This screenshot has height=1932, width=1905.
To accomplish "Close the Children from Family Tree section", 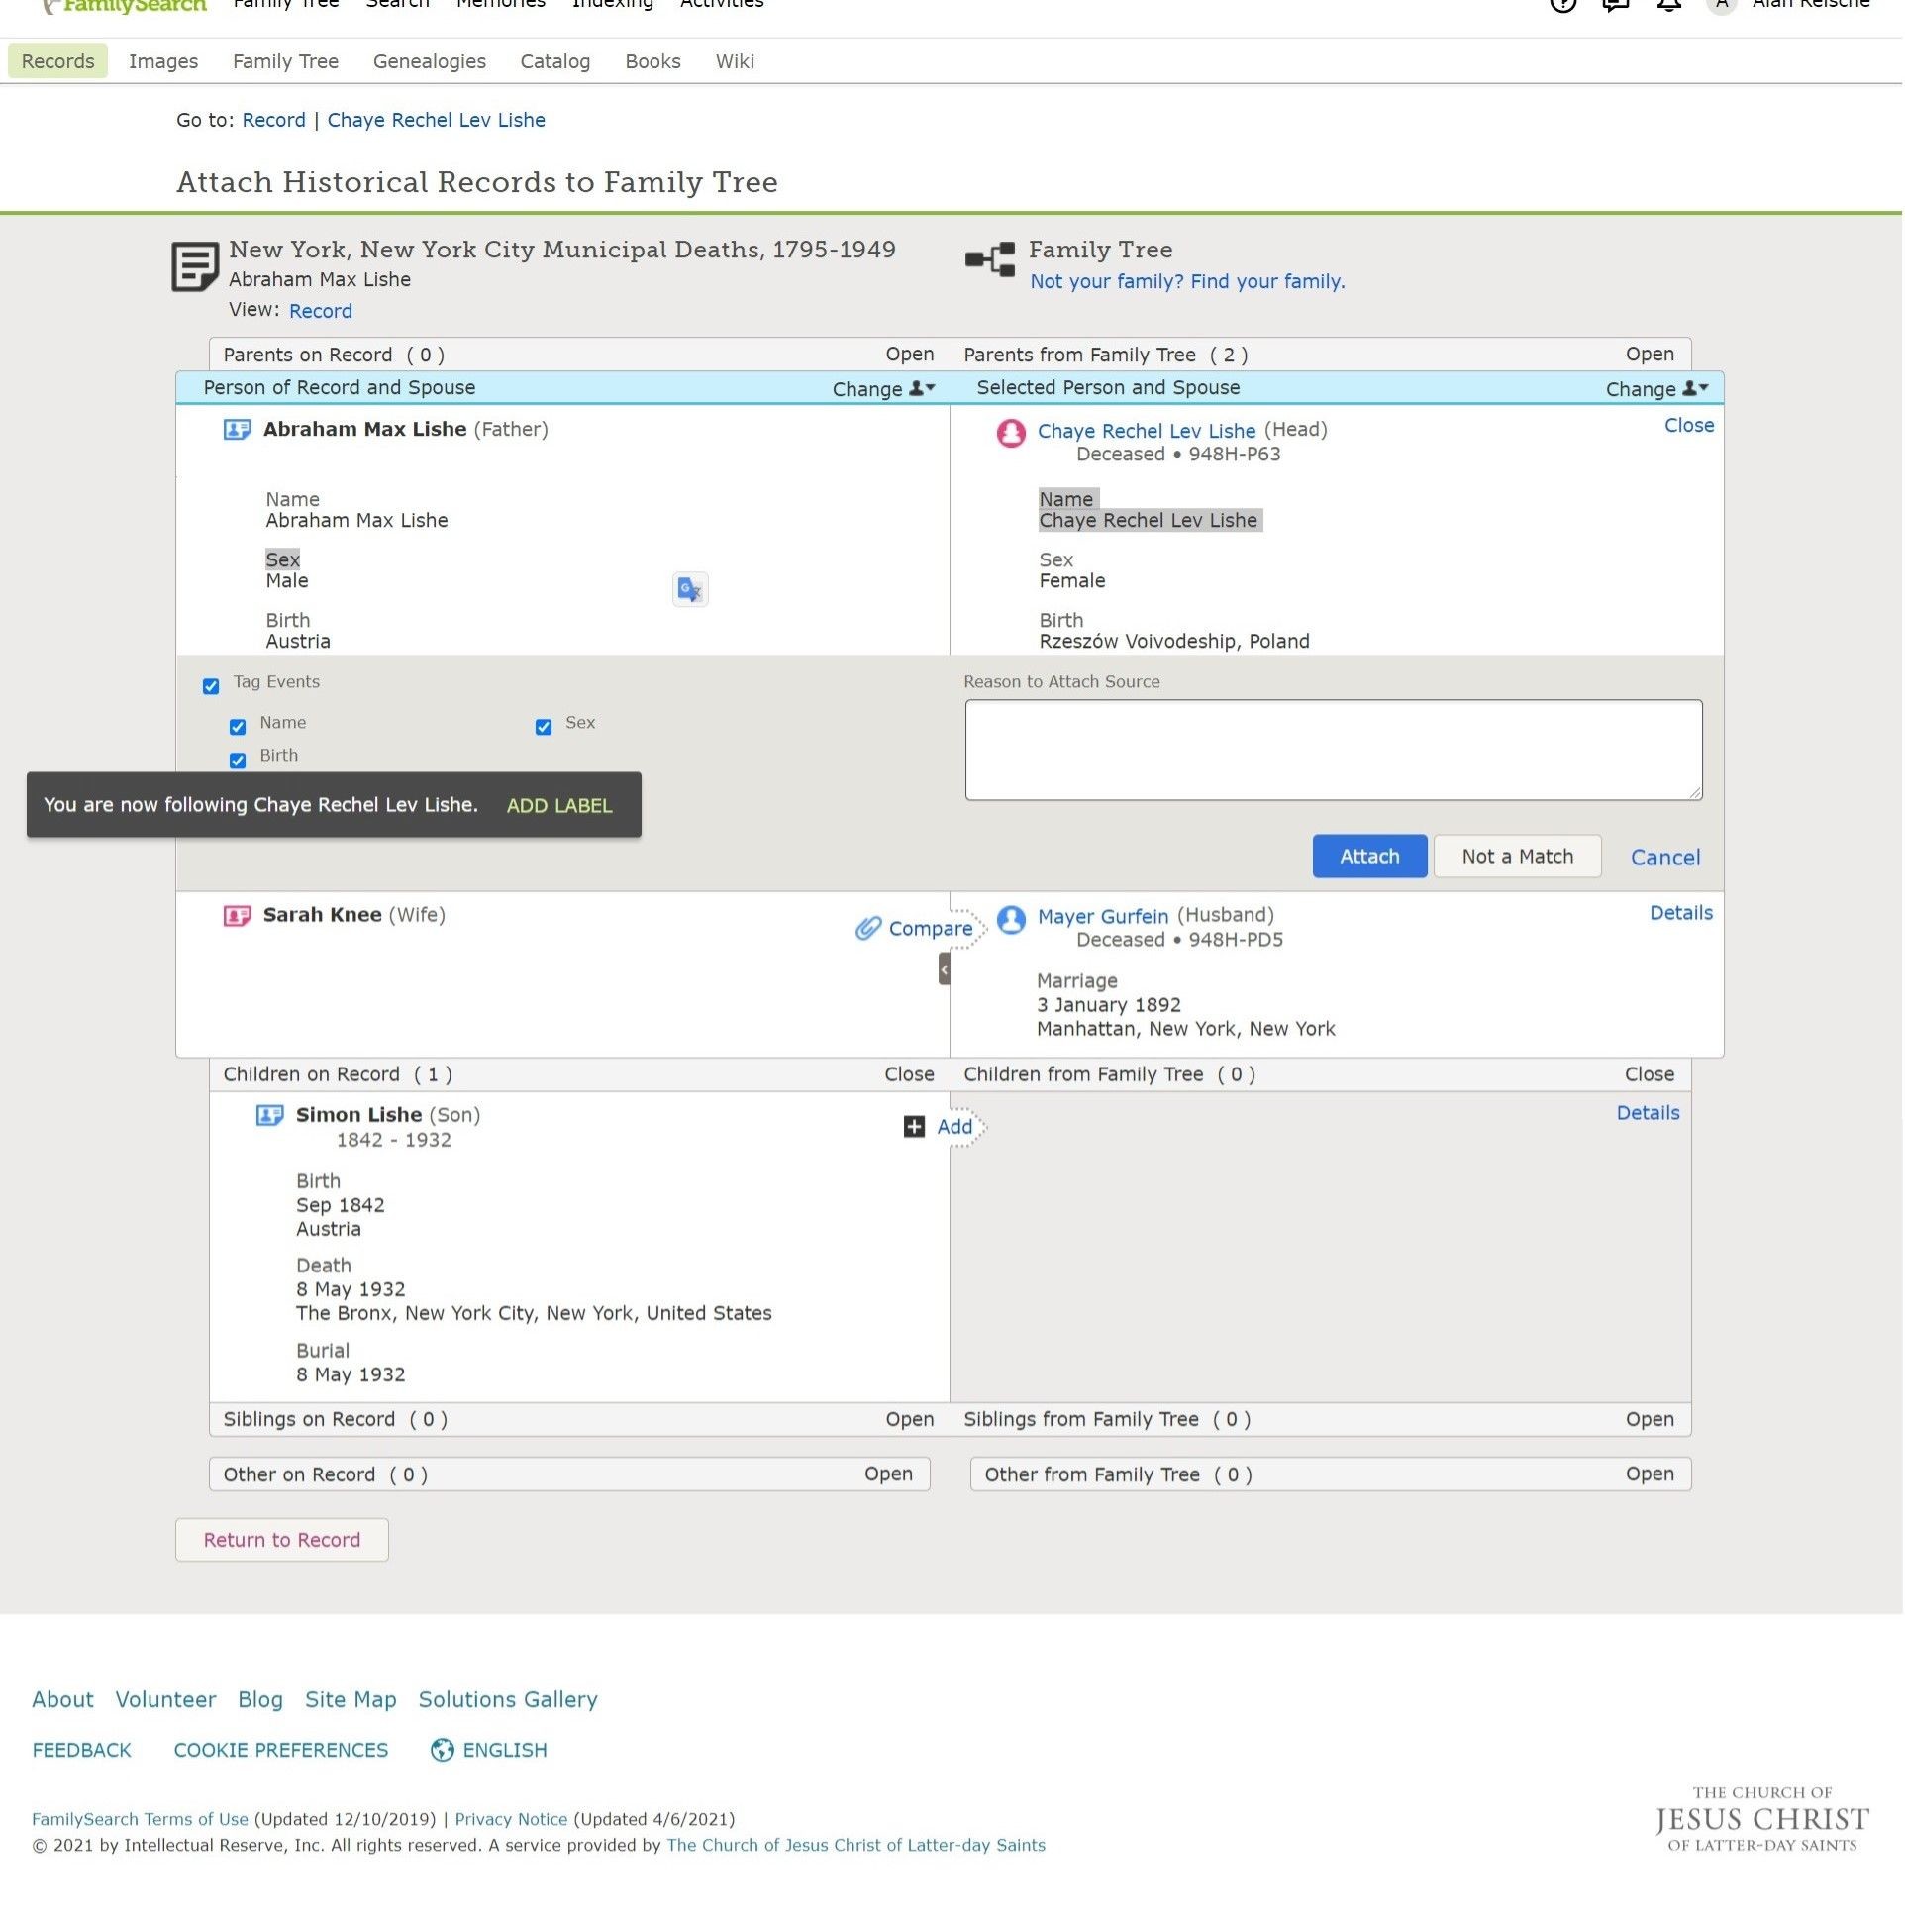I will [x=1650, y=1074].
